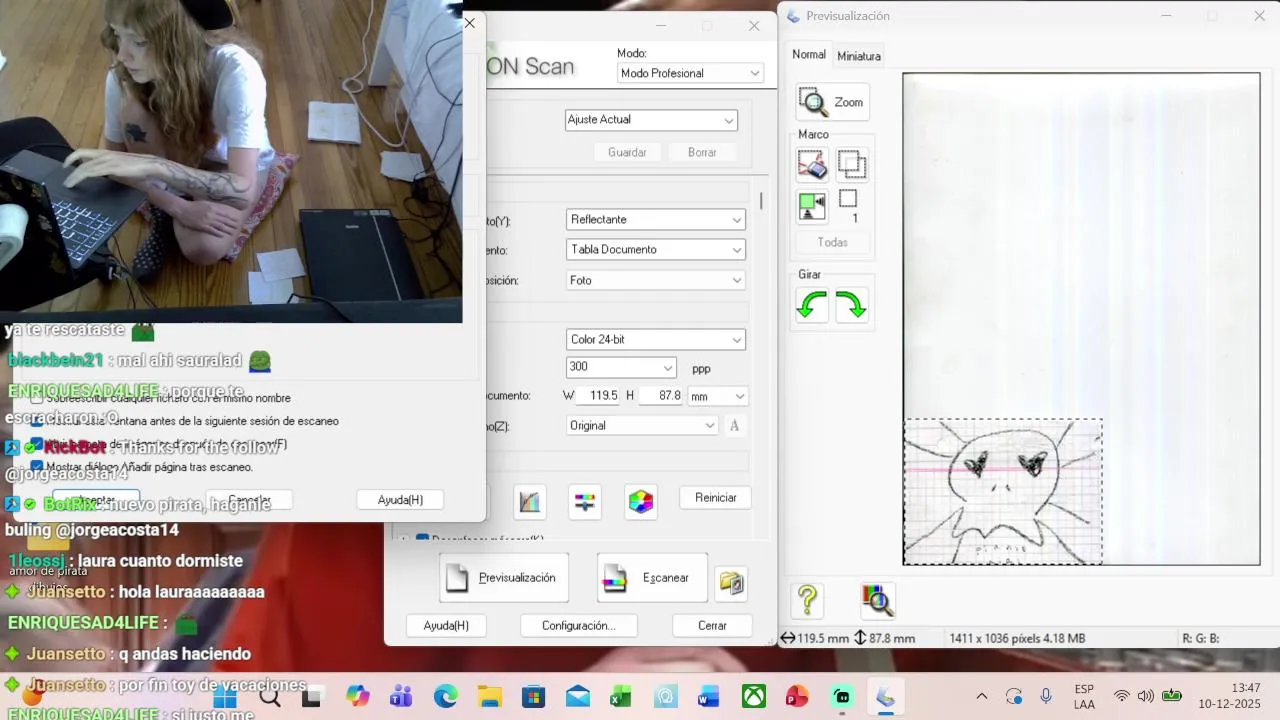Open Microsoft Teams from the taskbar
Image resolution: width=1280 pixels, height=720 pixels.
[x=401, y=696]
